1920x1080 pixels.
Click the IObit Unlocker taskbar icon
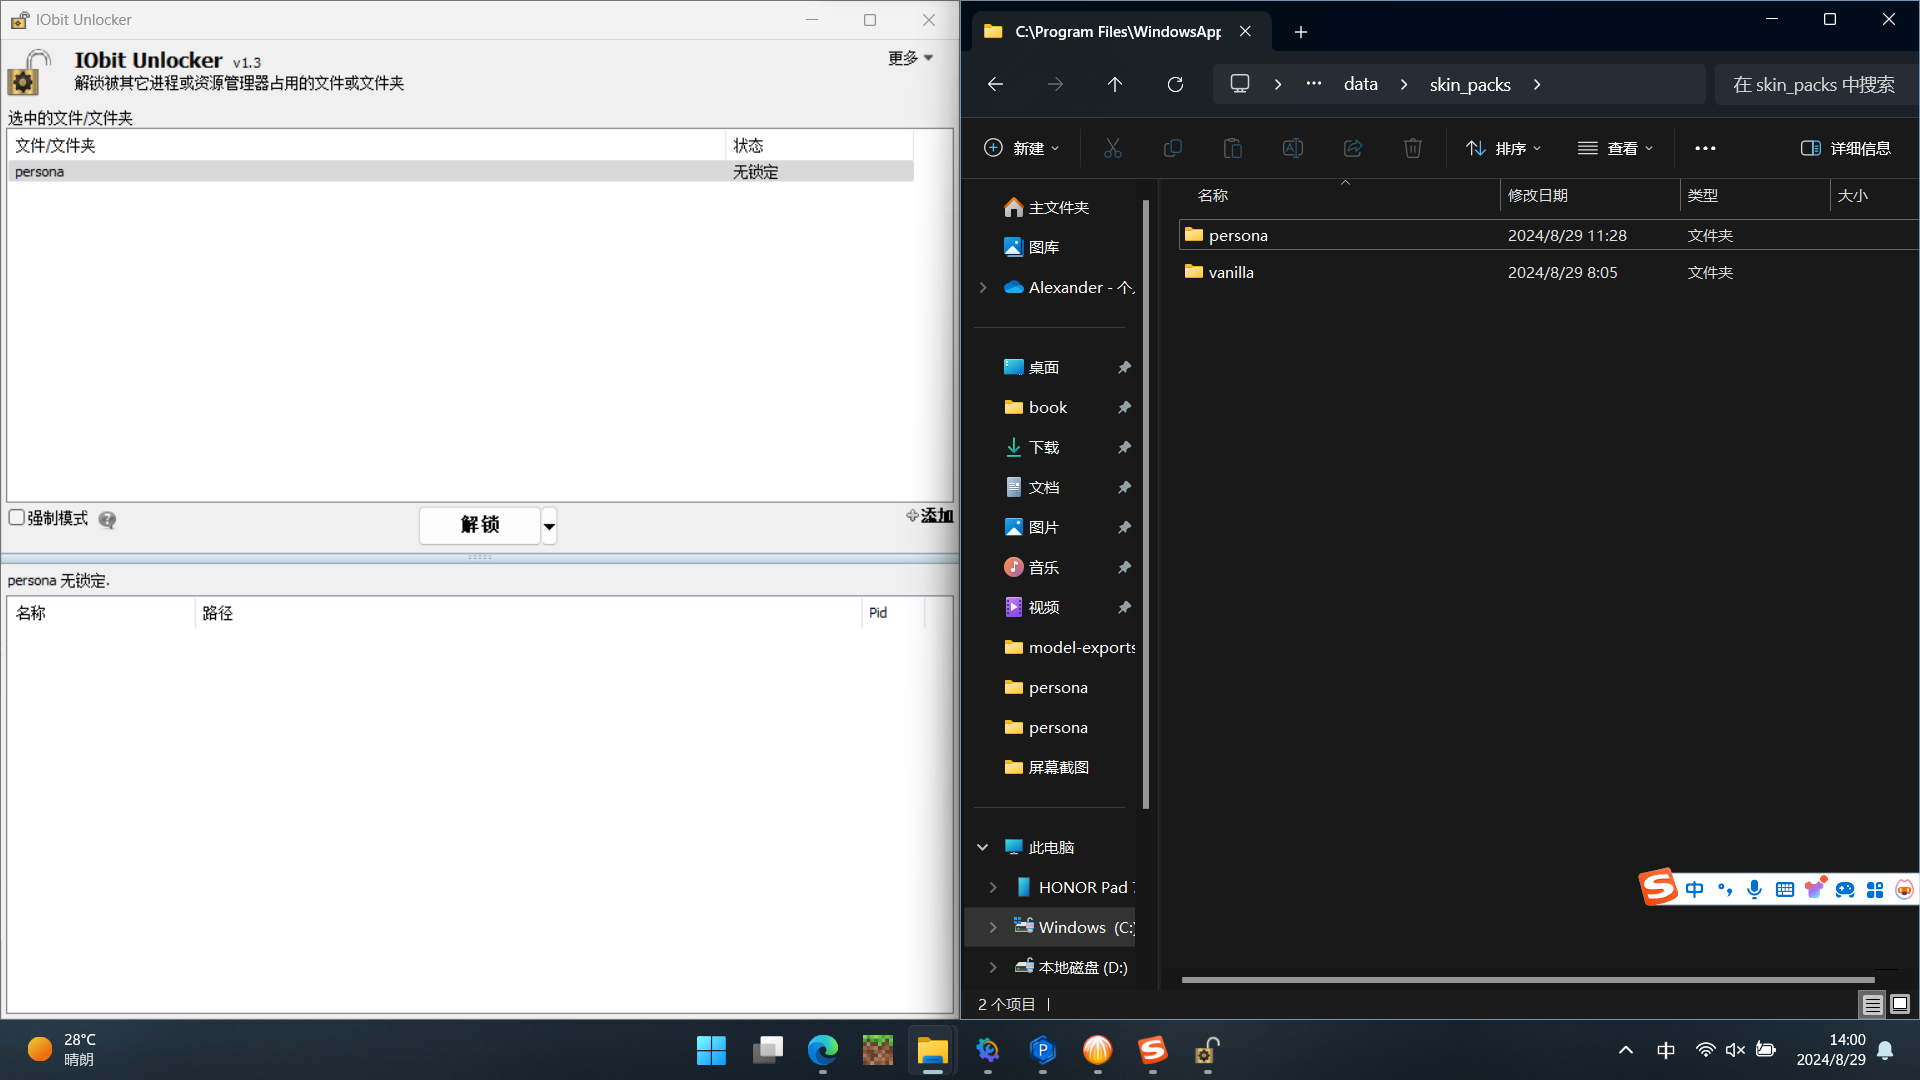(x=1207, y=1050)
